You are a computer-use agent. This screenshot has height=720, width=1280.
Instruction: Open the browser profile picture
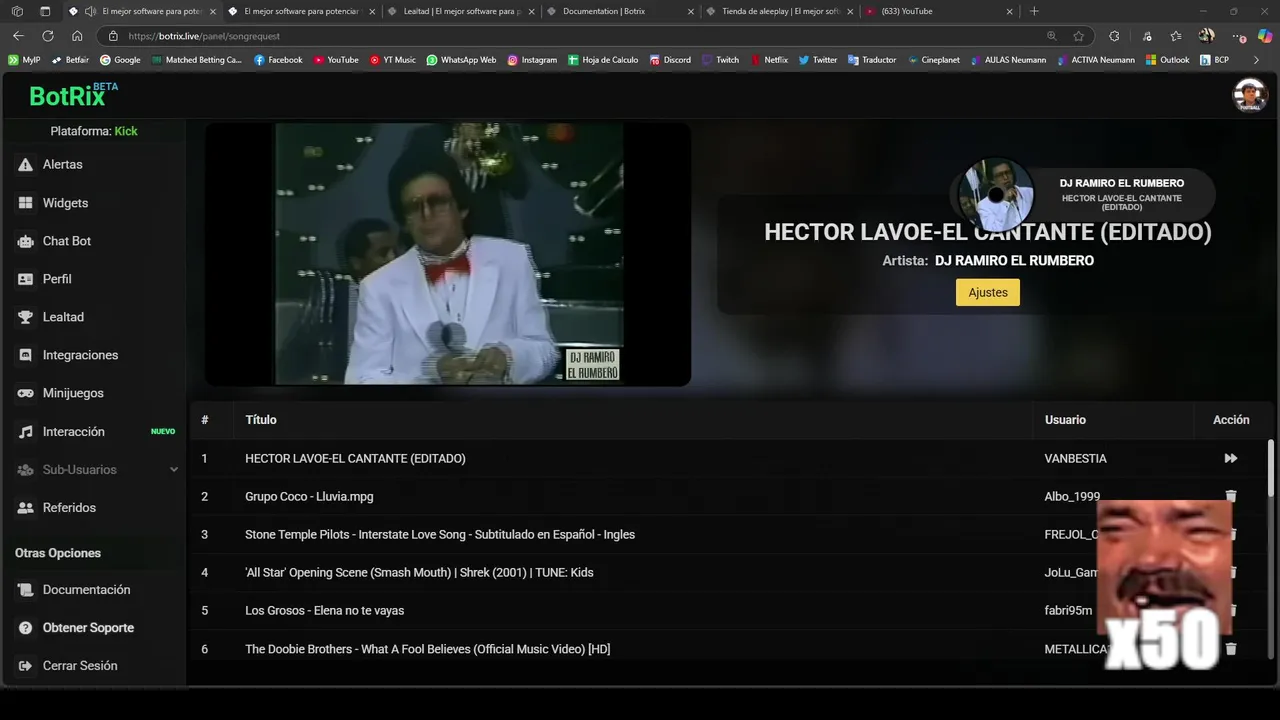tap(1207, 36)
